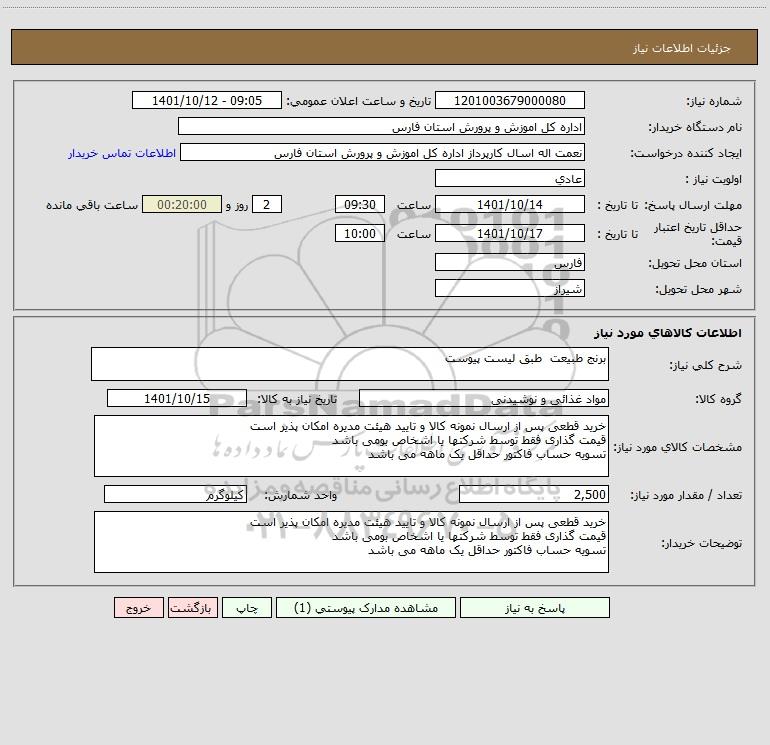Click the delivery city field شیراز

click(x=510, y=288)
